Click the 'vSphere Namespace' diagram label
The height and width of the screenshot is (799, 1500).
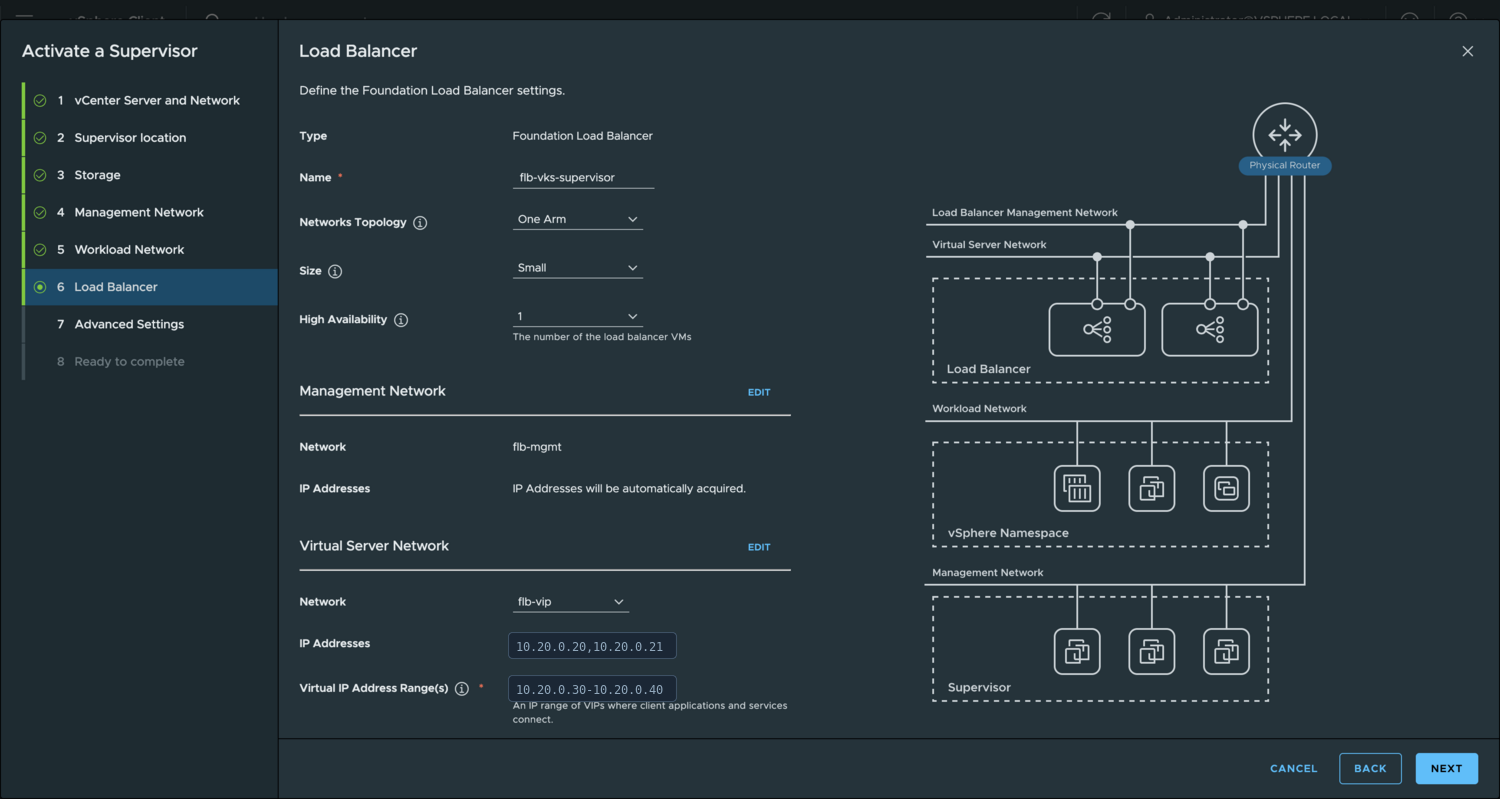(1008, 533)
